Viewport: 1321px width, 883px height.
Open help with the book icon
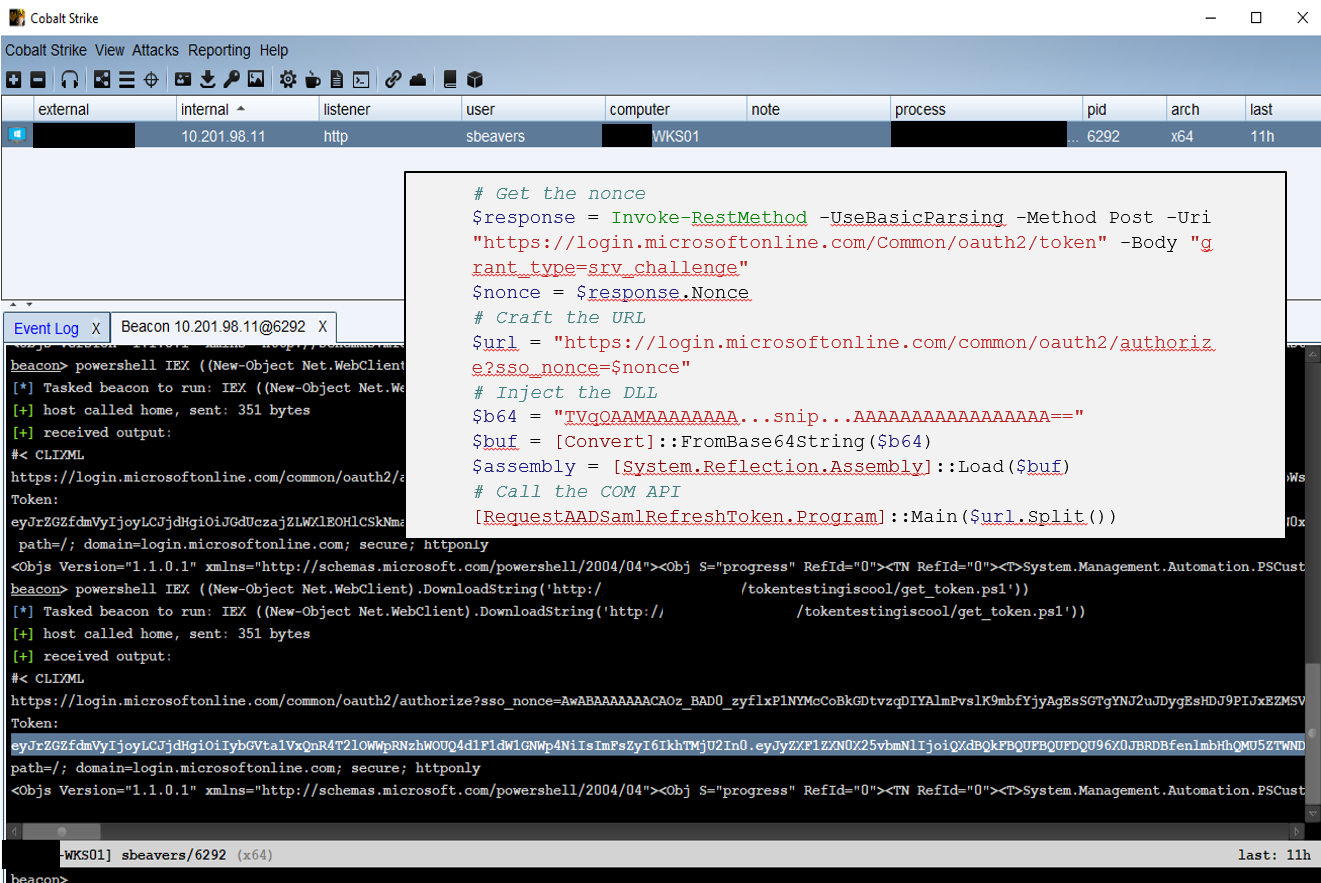(x=450, y=79)
